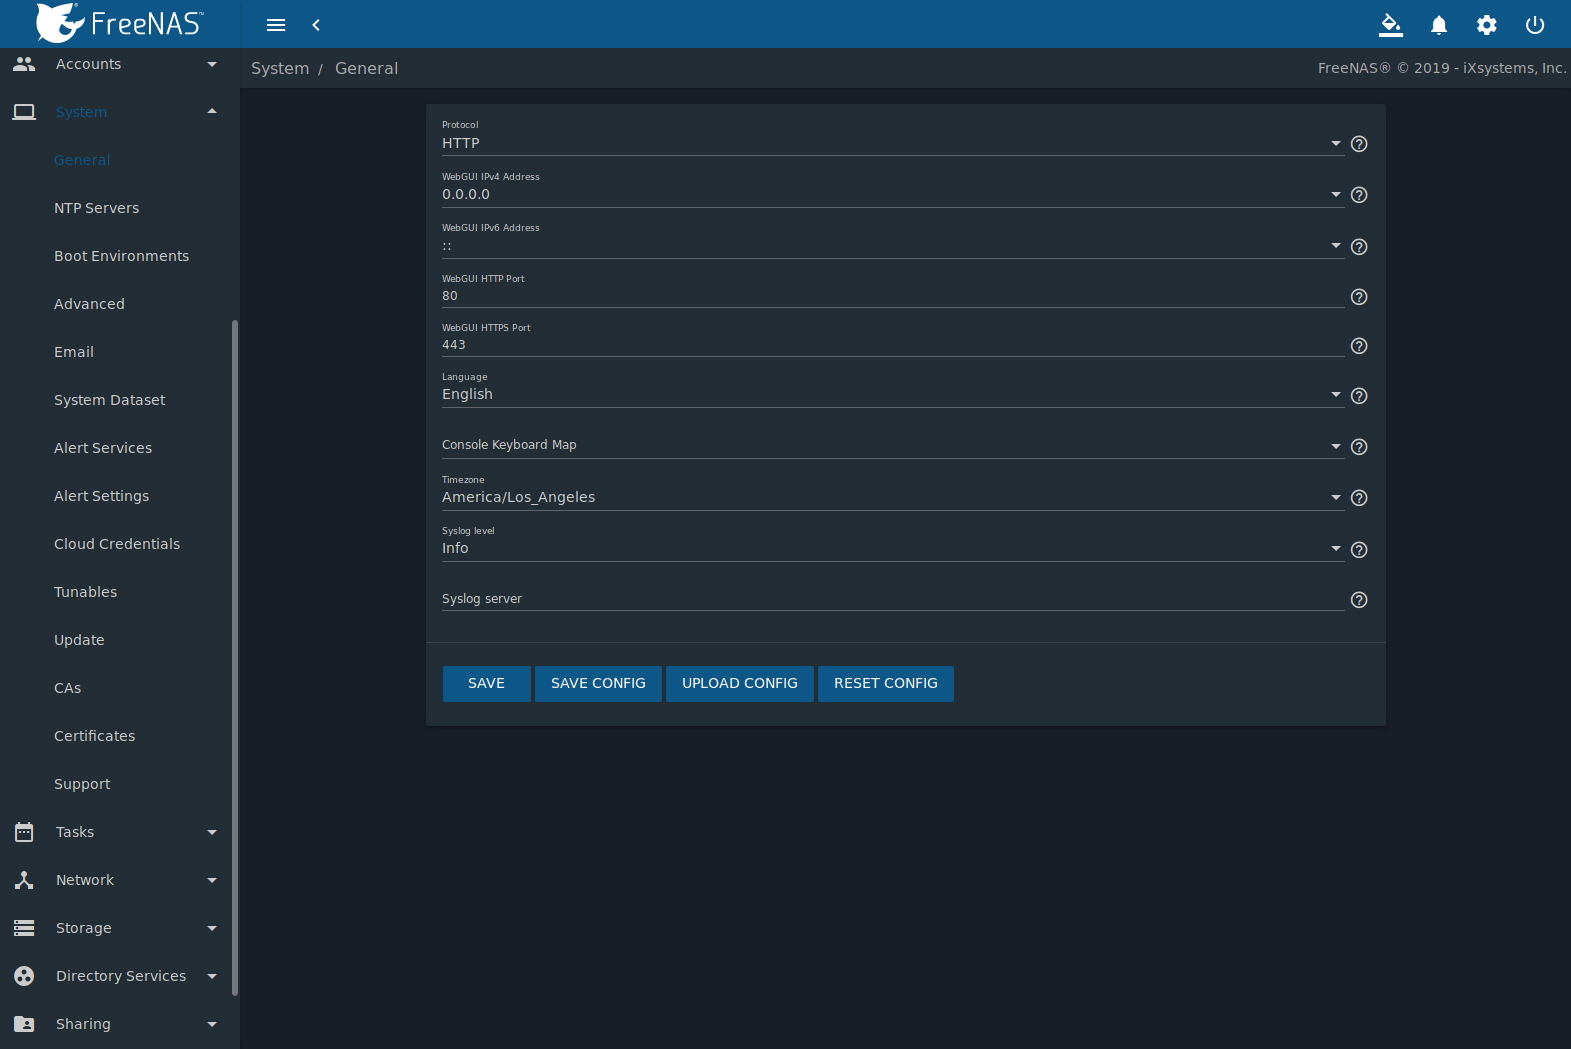Open the Certificates page
The height and width of the screenshot is (1049, 1571).
[x=94, y=736]
